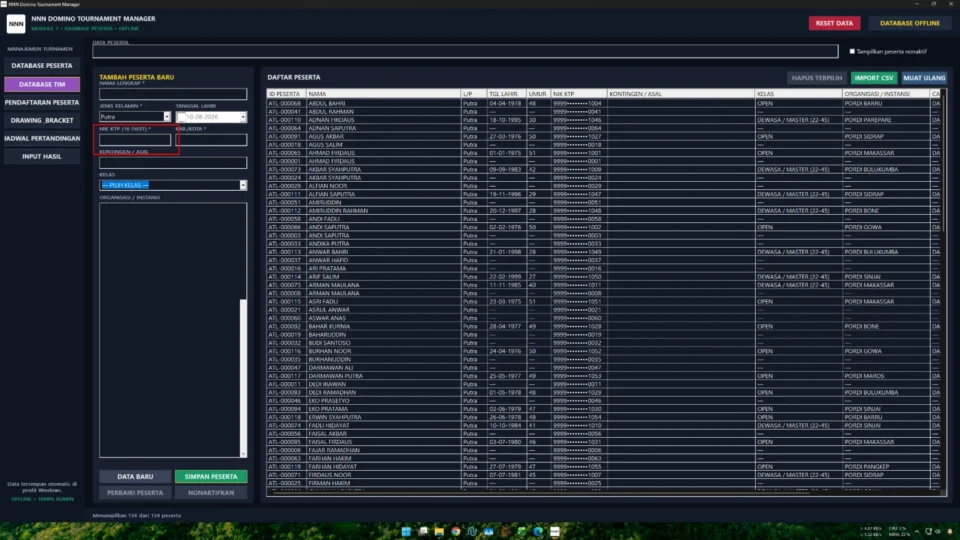The height and width of the screenshot is (540, 960).
Task: Open Database Peserta menu
Action: point(42,66)
